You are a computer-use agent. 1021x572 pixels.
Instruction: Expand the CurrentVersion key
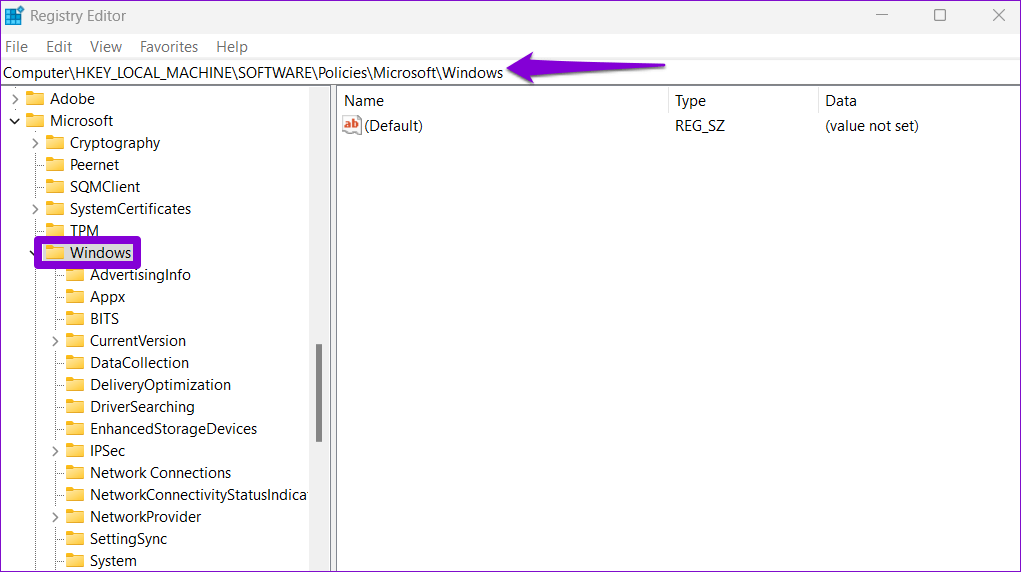pyautogui.click(x=55, y=341)
